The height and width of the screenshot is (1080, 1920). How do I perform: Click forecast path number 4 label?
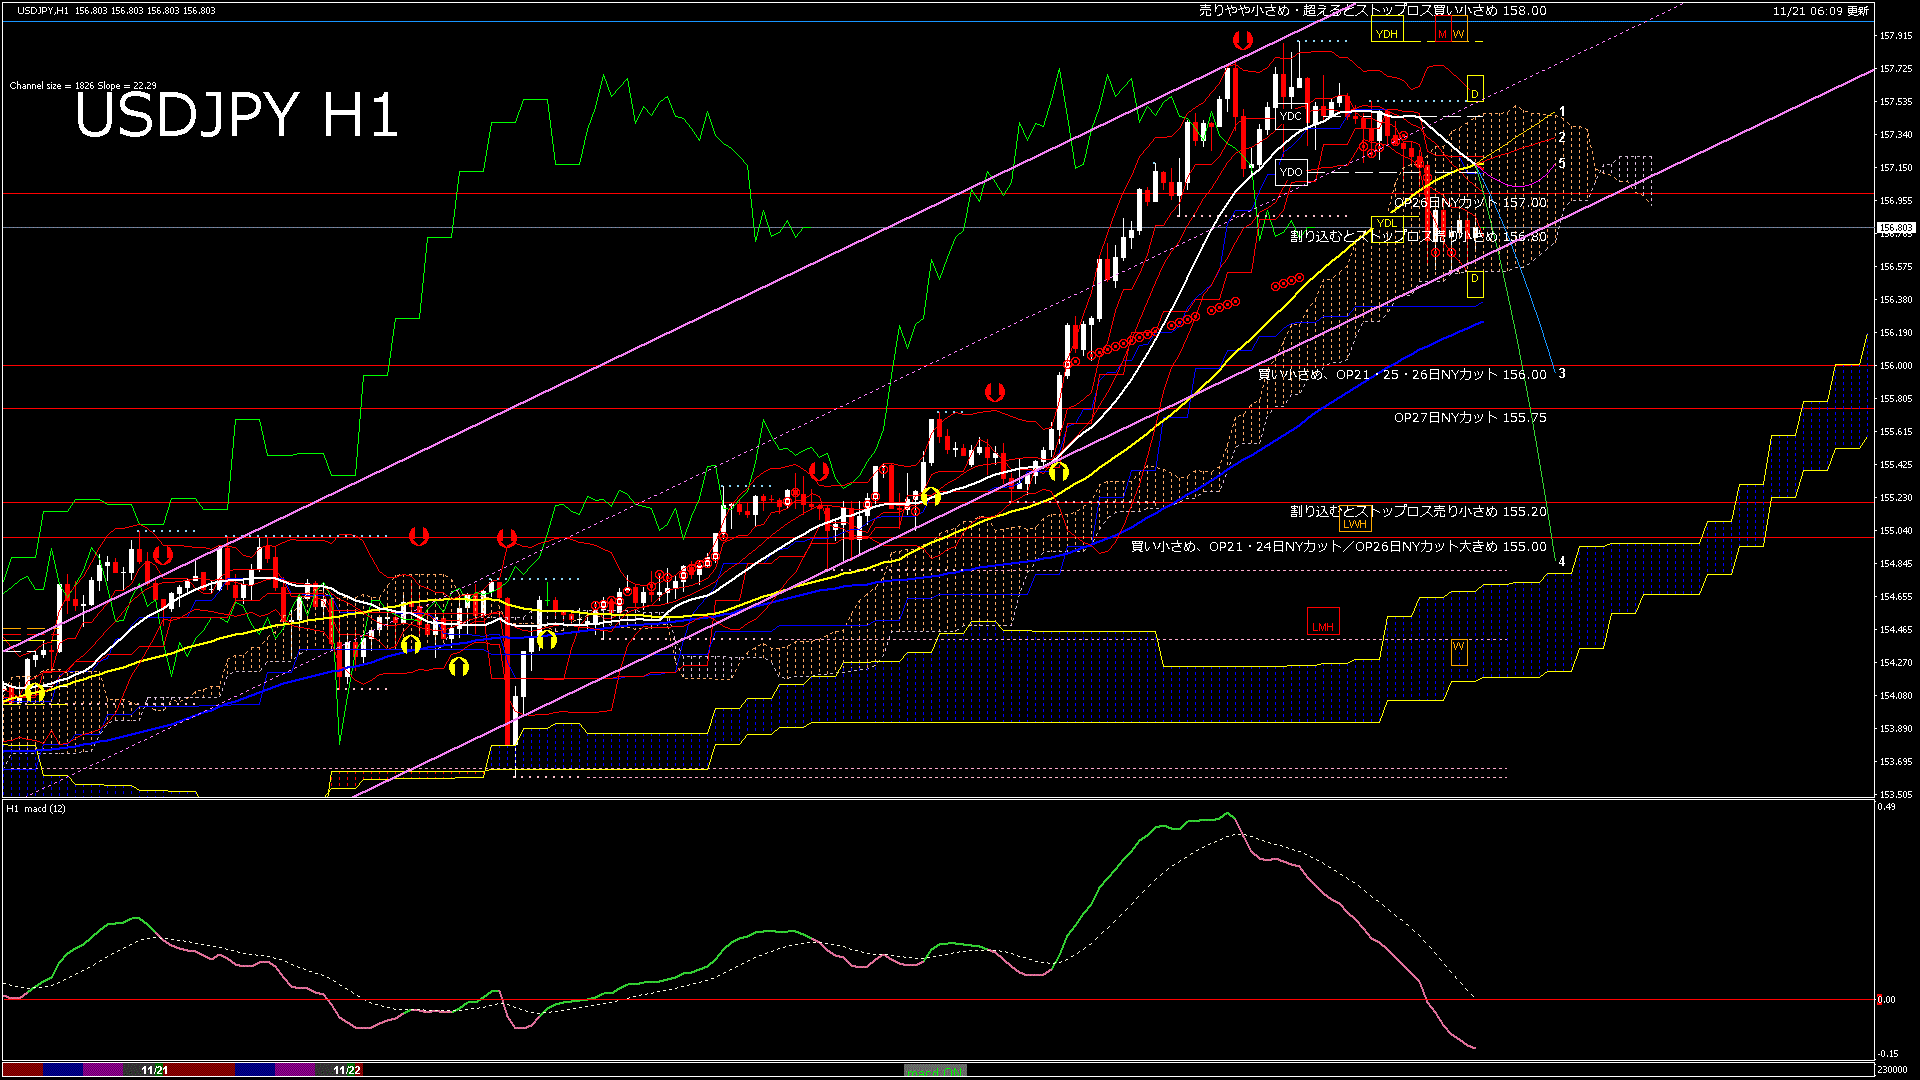(1562, 562)
